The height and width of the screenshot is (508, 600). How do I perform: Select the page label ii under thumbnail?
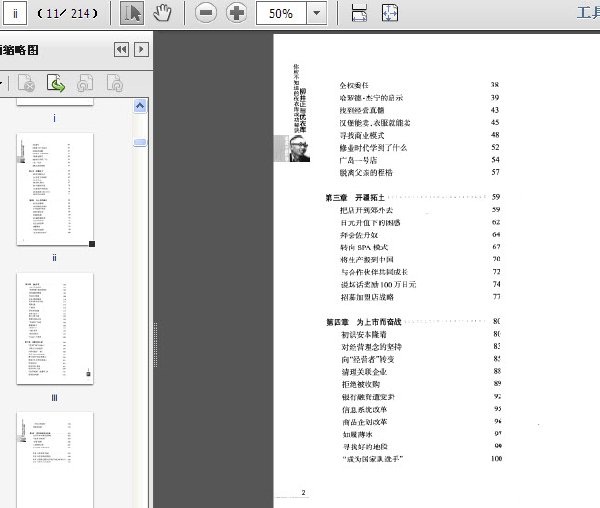coord(54,258)
